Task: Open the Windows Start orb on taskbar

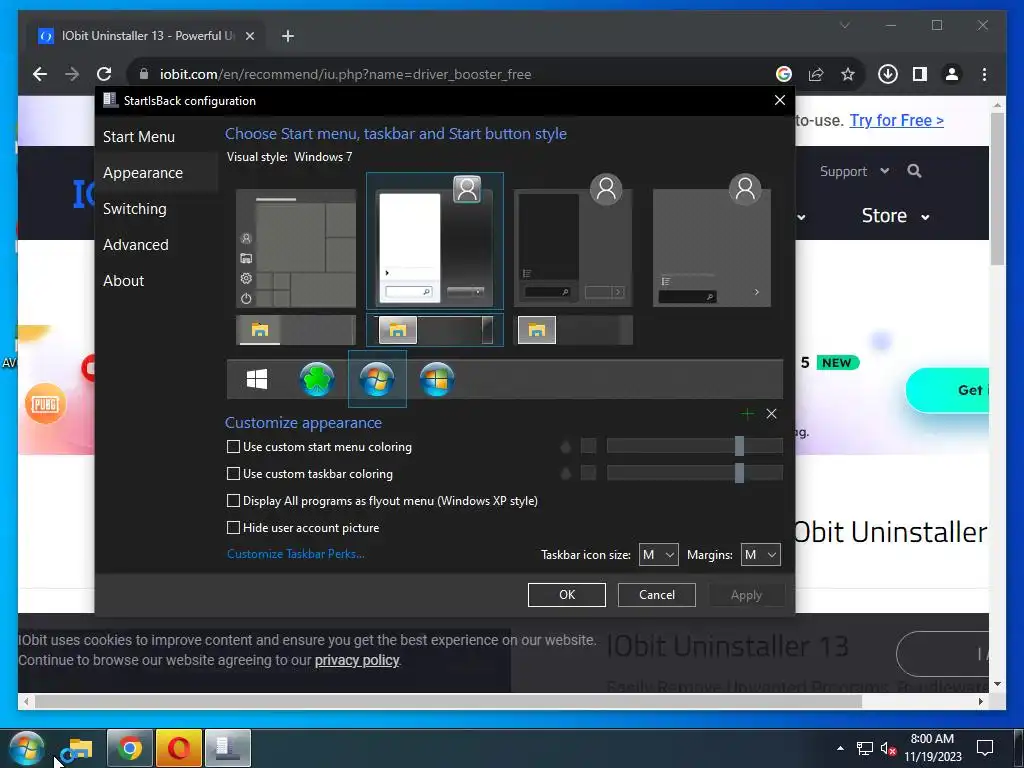Action: tap(27, 748)
